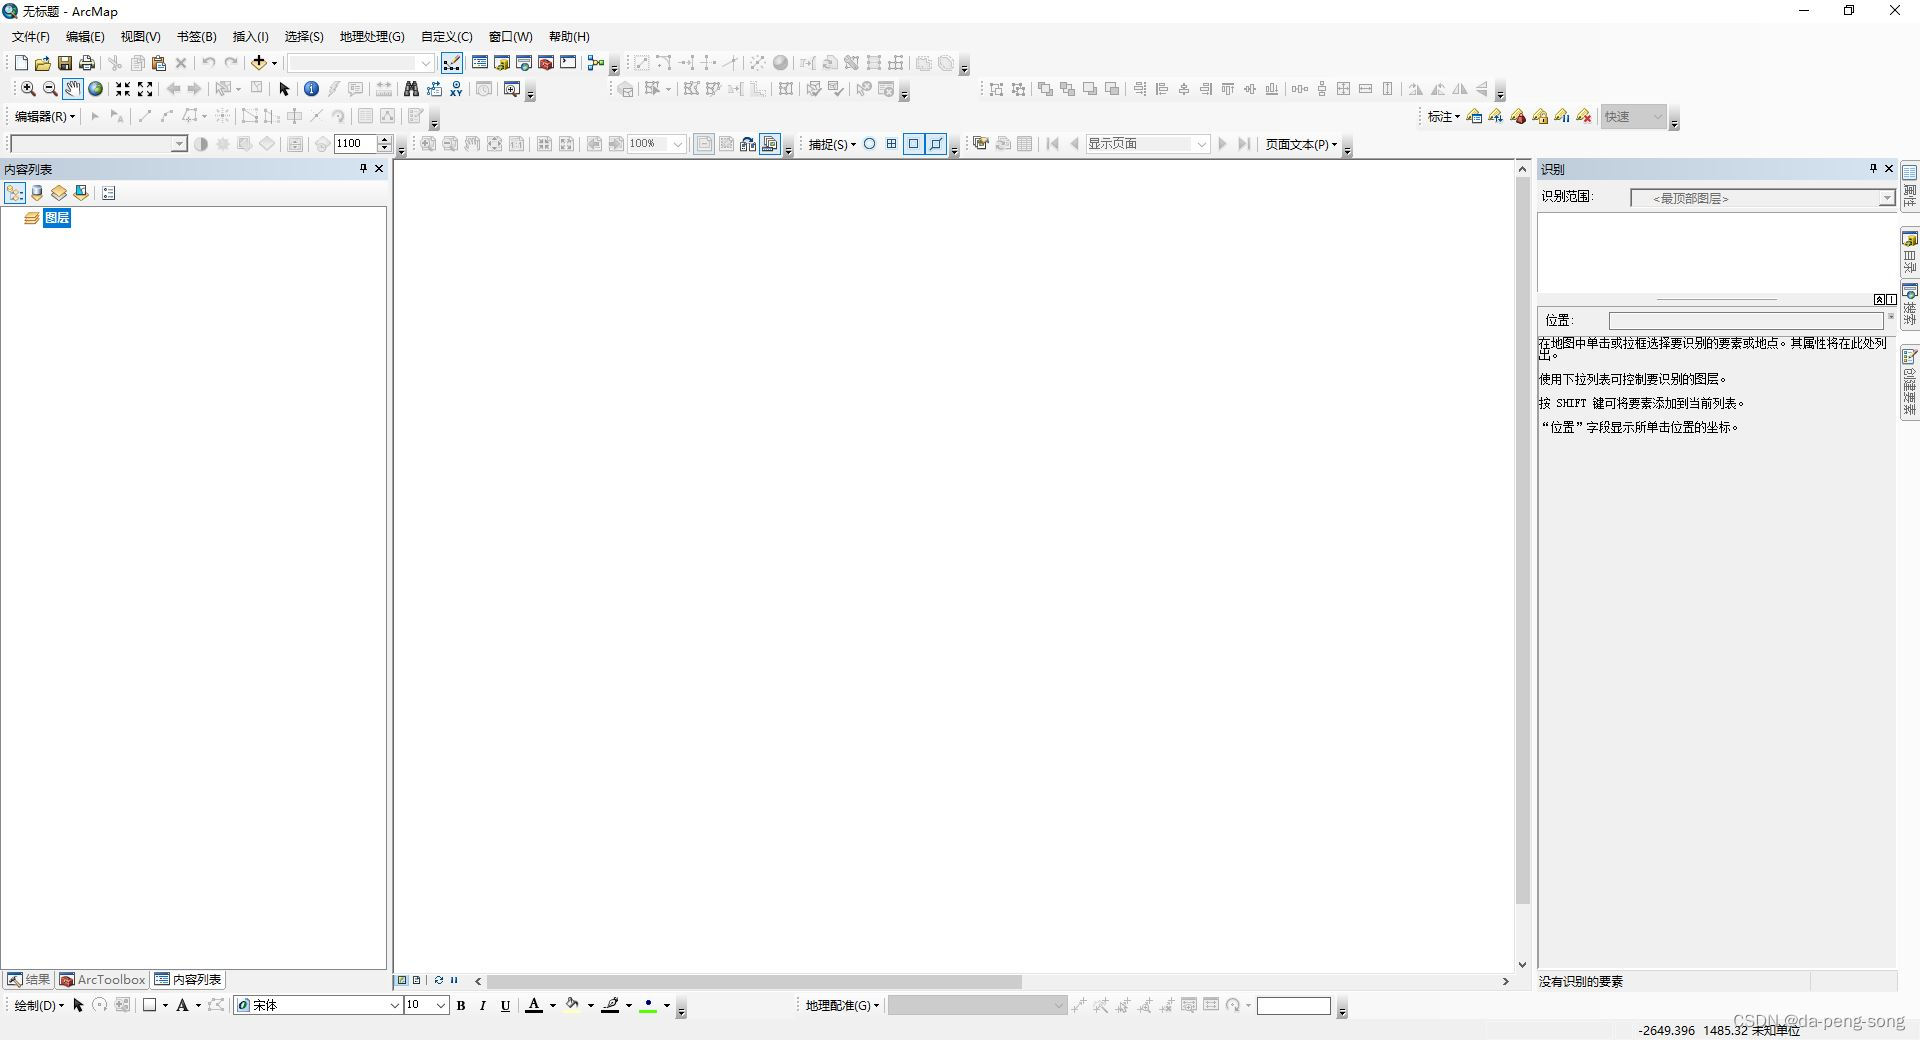Image resolution: width=1920 pixels, height=1040 pixels.
Task: Click the Save icon on the Standard toolbar
Action: (x=64, y=63)
